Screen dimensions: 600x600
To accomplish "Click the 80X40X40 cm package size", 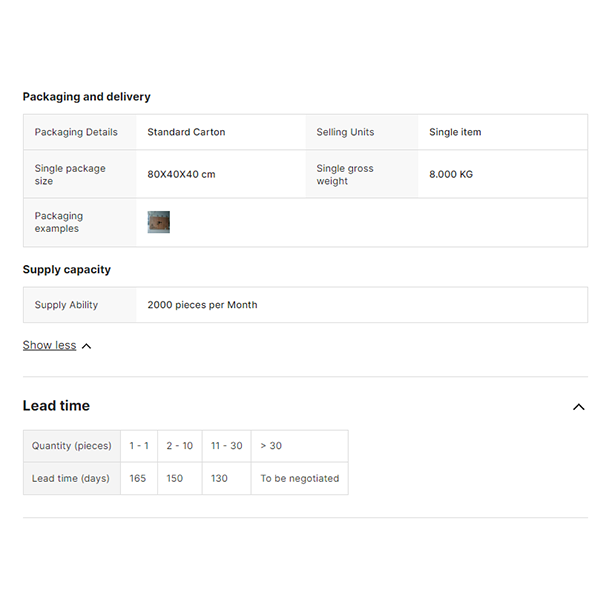I will (x=181, y=175).
